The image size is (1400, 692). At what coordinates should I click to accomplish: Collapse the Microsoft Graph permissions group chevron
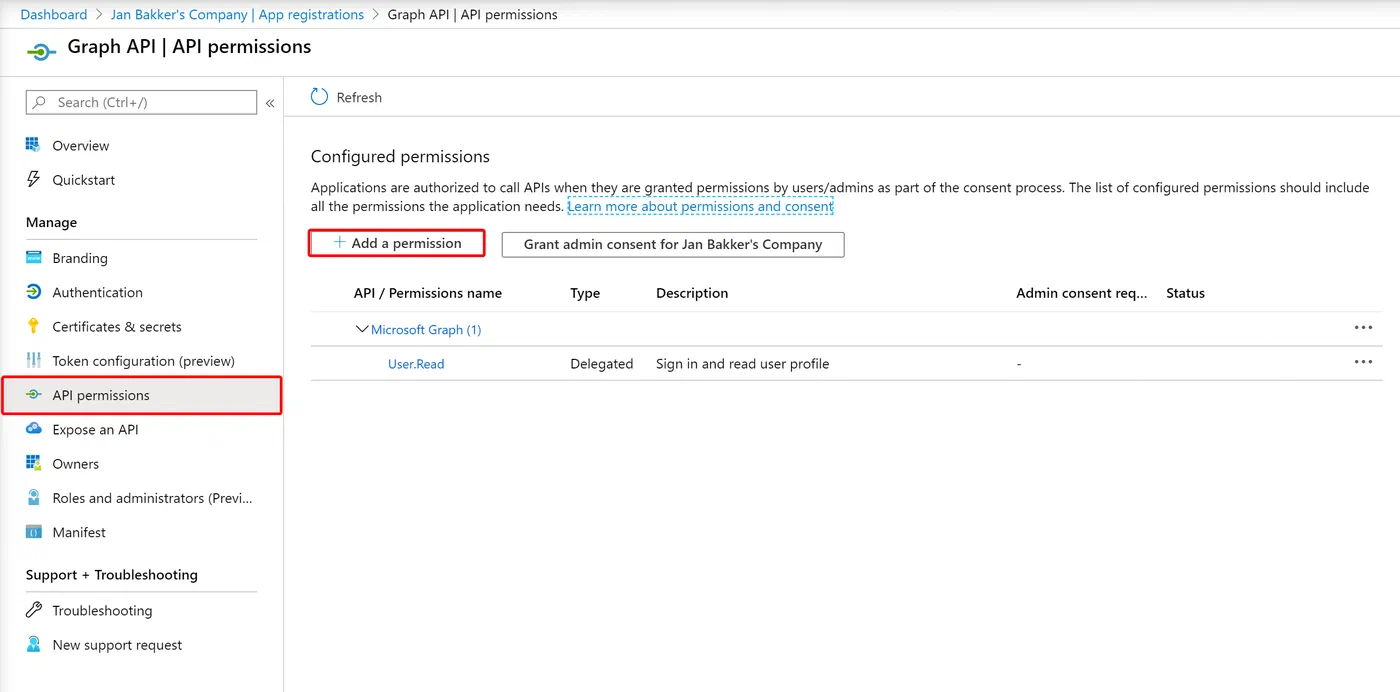click(x=362, y=329)
